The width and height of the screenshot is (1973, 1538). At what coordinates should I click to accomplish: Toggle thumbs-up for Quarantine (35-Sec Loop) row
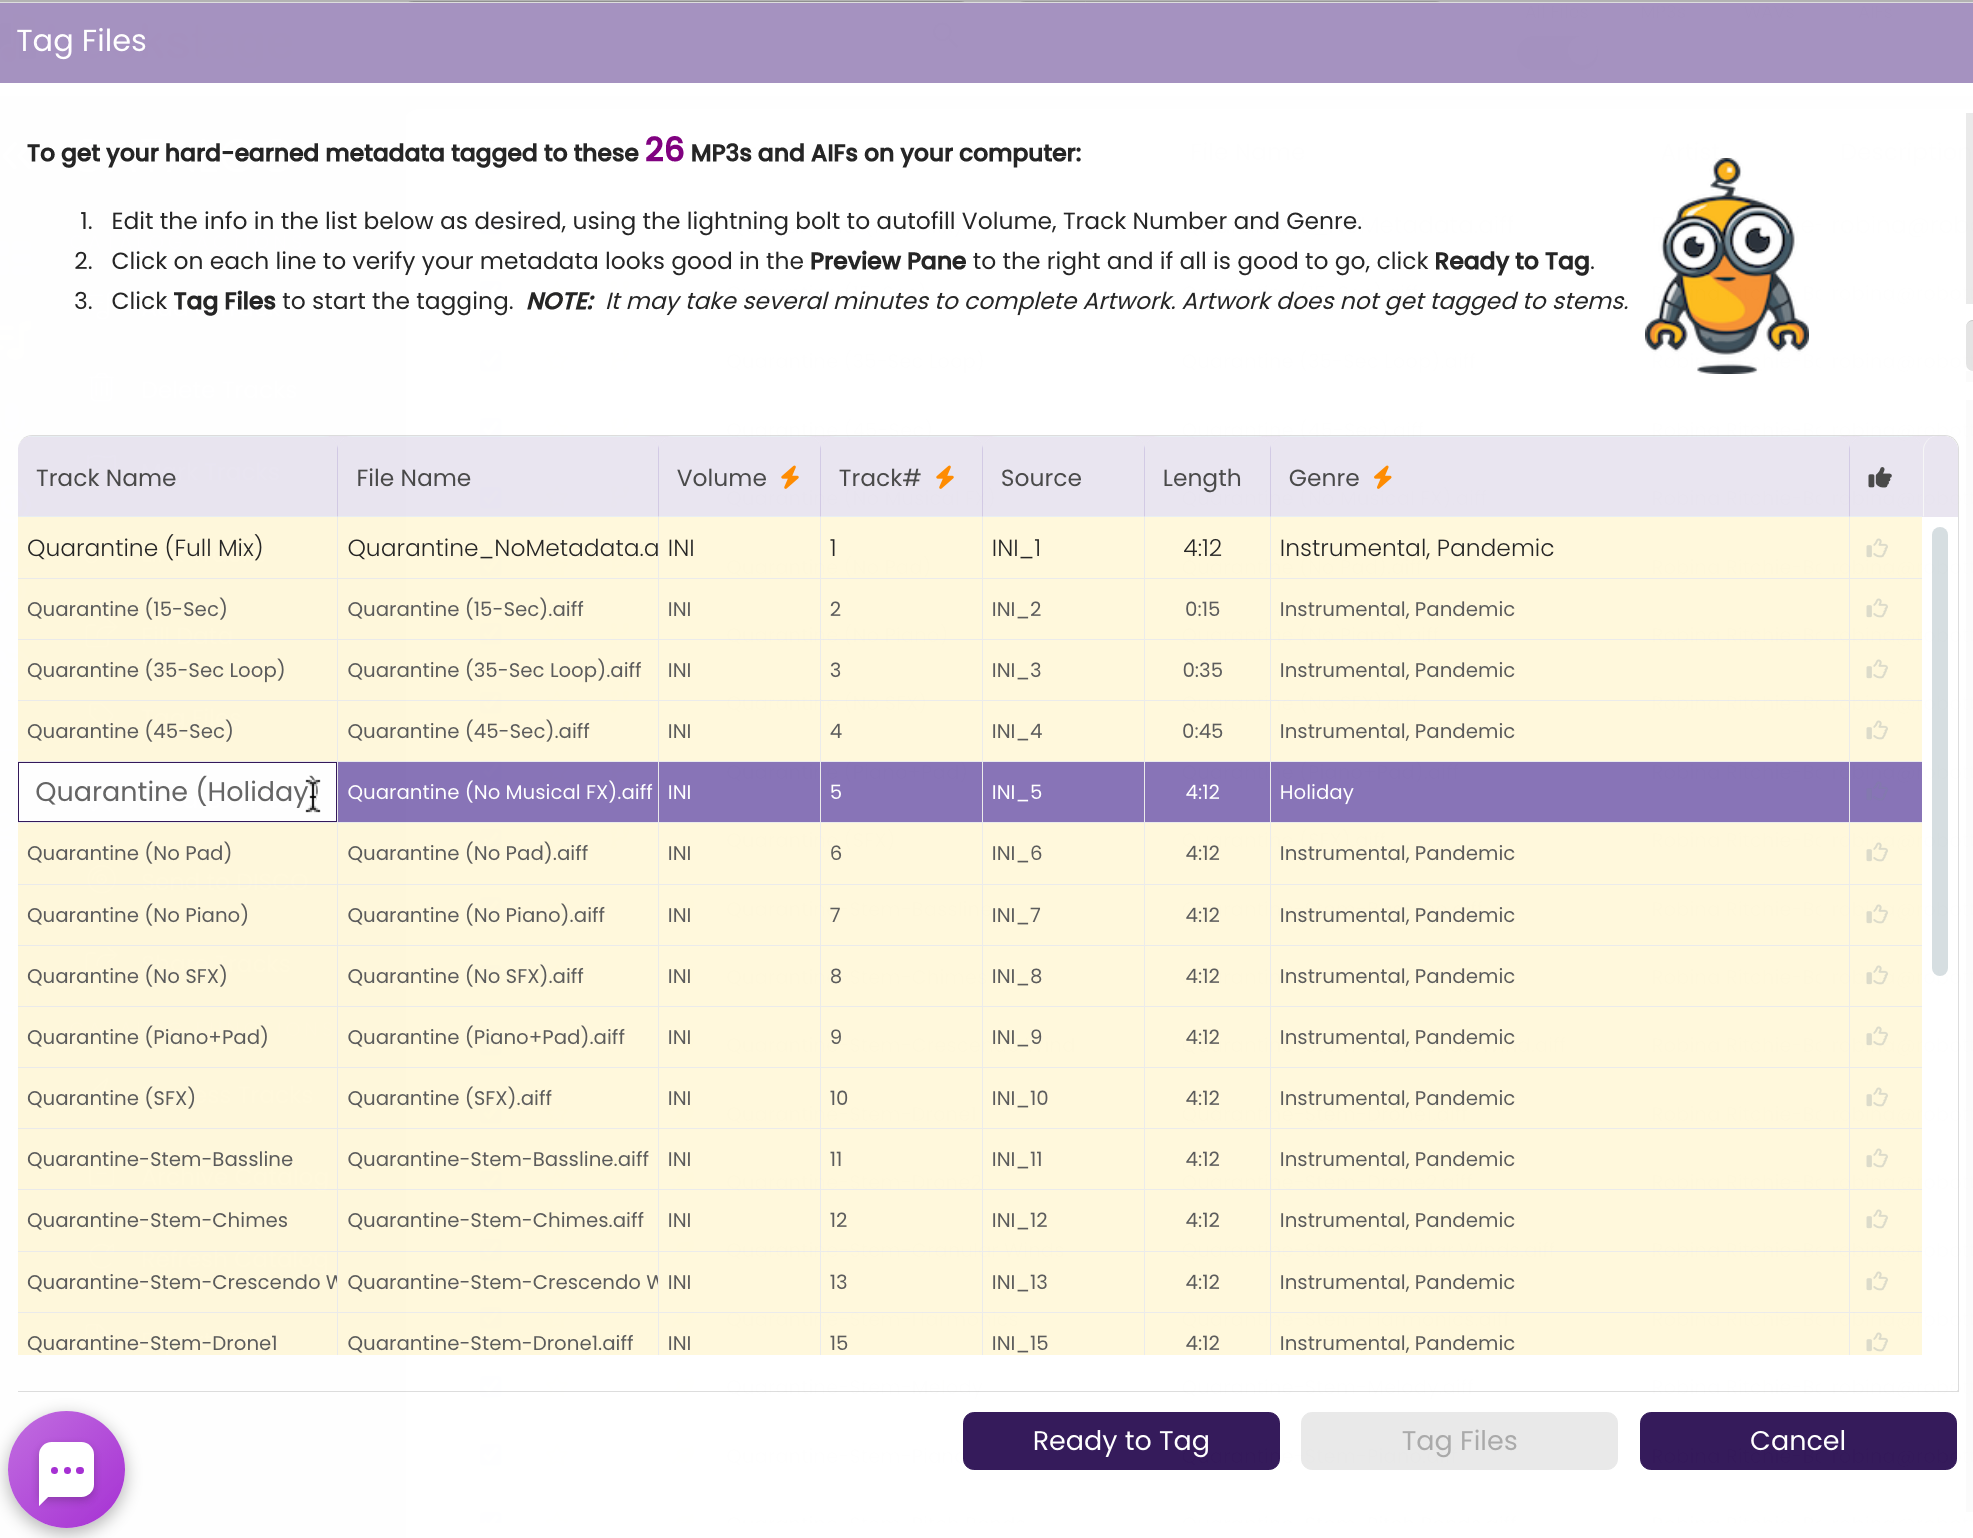coord(1877,670)
